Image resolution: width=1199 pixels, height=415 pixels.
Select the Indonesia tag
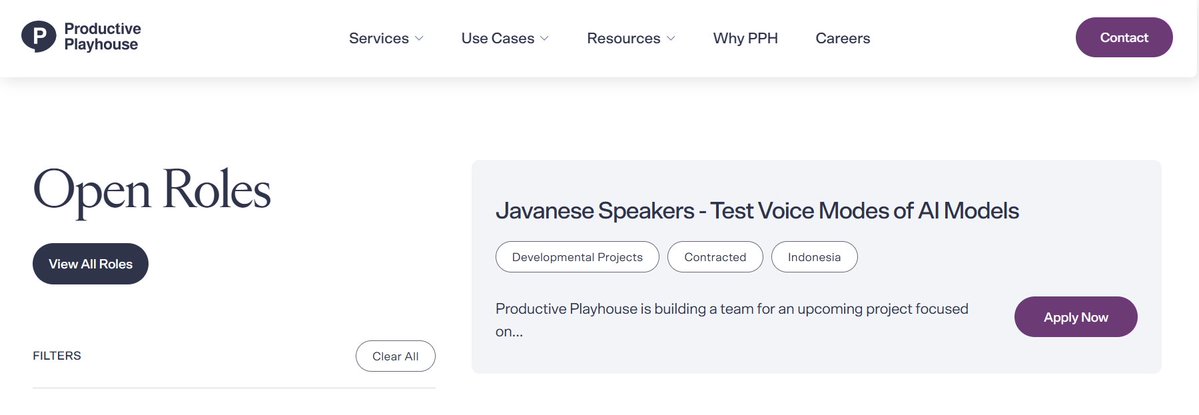pos(814,257)
